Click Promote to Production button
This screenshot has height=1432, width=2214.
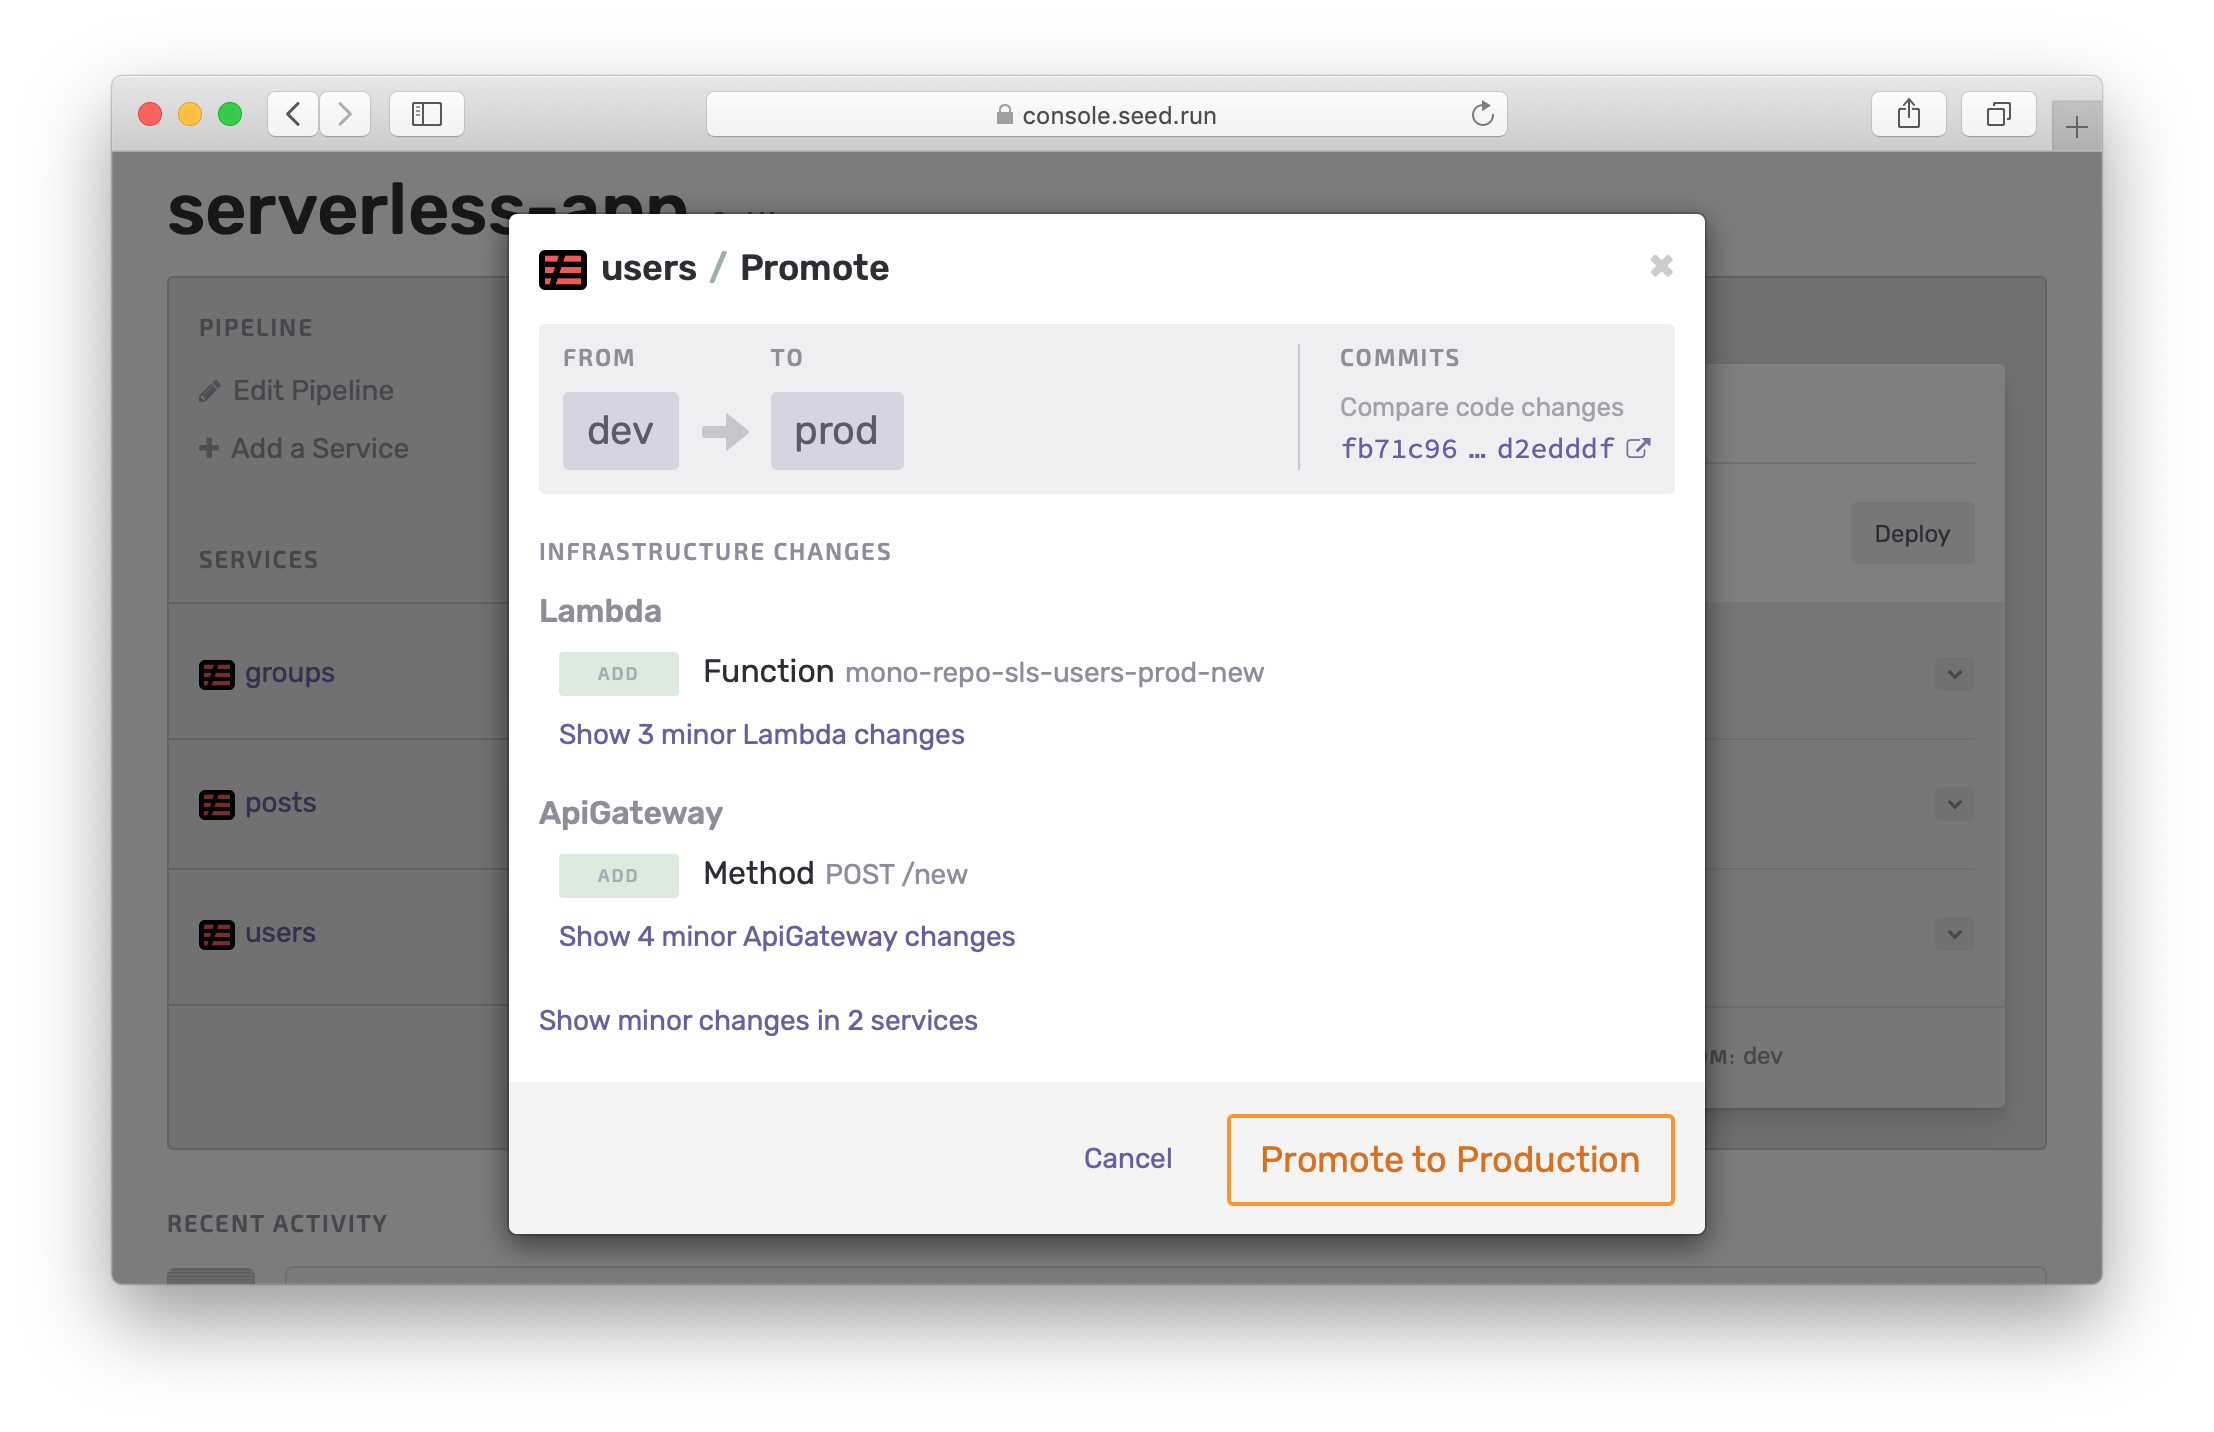(1449, 1159)
